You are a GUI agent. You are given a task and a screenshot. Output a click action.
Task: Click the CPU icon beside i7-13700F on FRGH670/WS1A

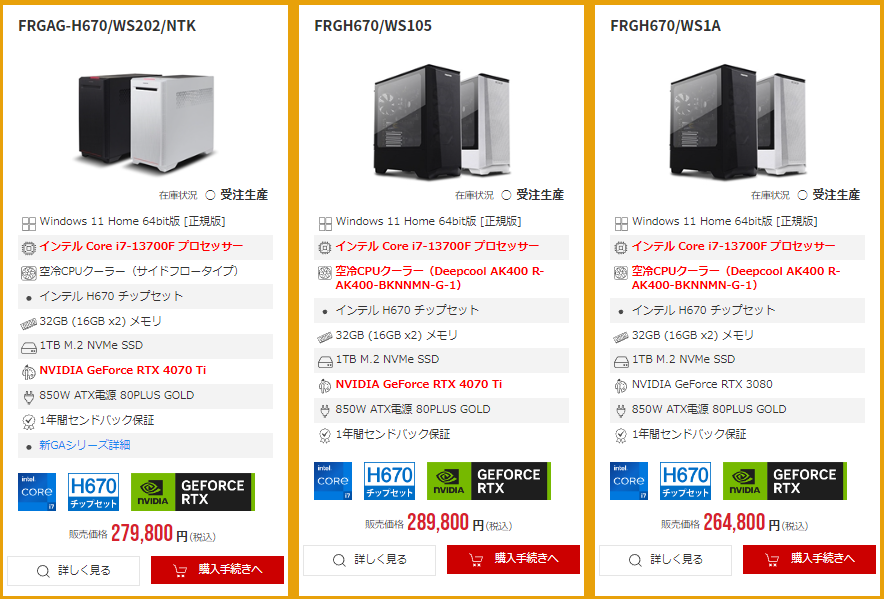[x=621, y=248]
